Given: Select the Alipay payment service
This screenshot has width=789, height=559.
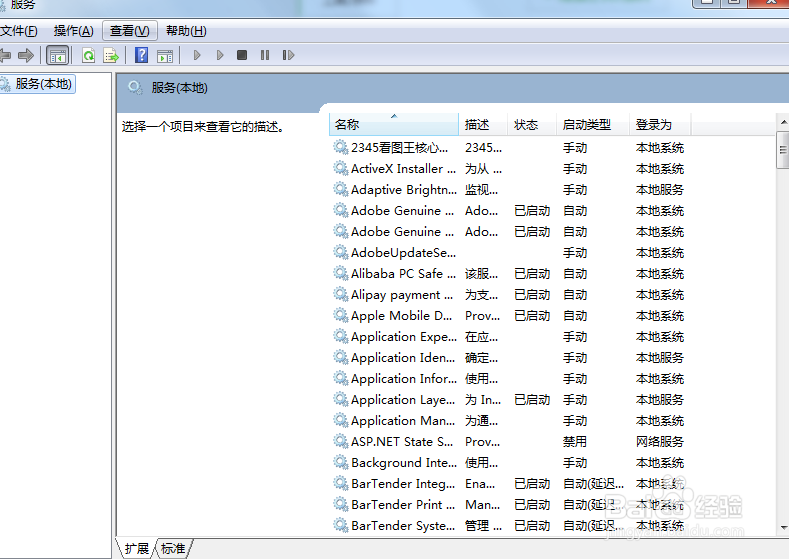Looking at the screenshot, I should coord(508,294).
